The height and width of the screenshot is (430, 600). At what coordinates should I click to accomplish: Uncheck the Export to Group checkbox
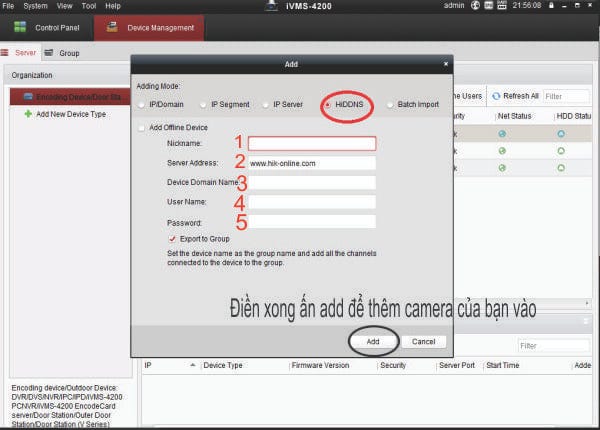coord(172,239)
